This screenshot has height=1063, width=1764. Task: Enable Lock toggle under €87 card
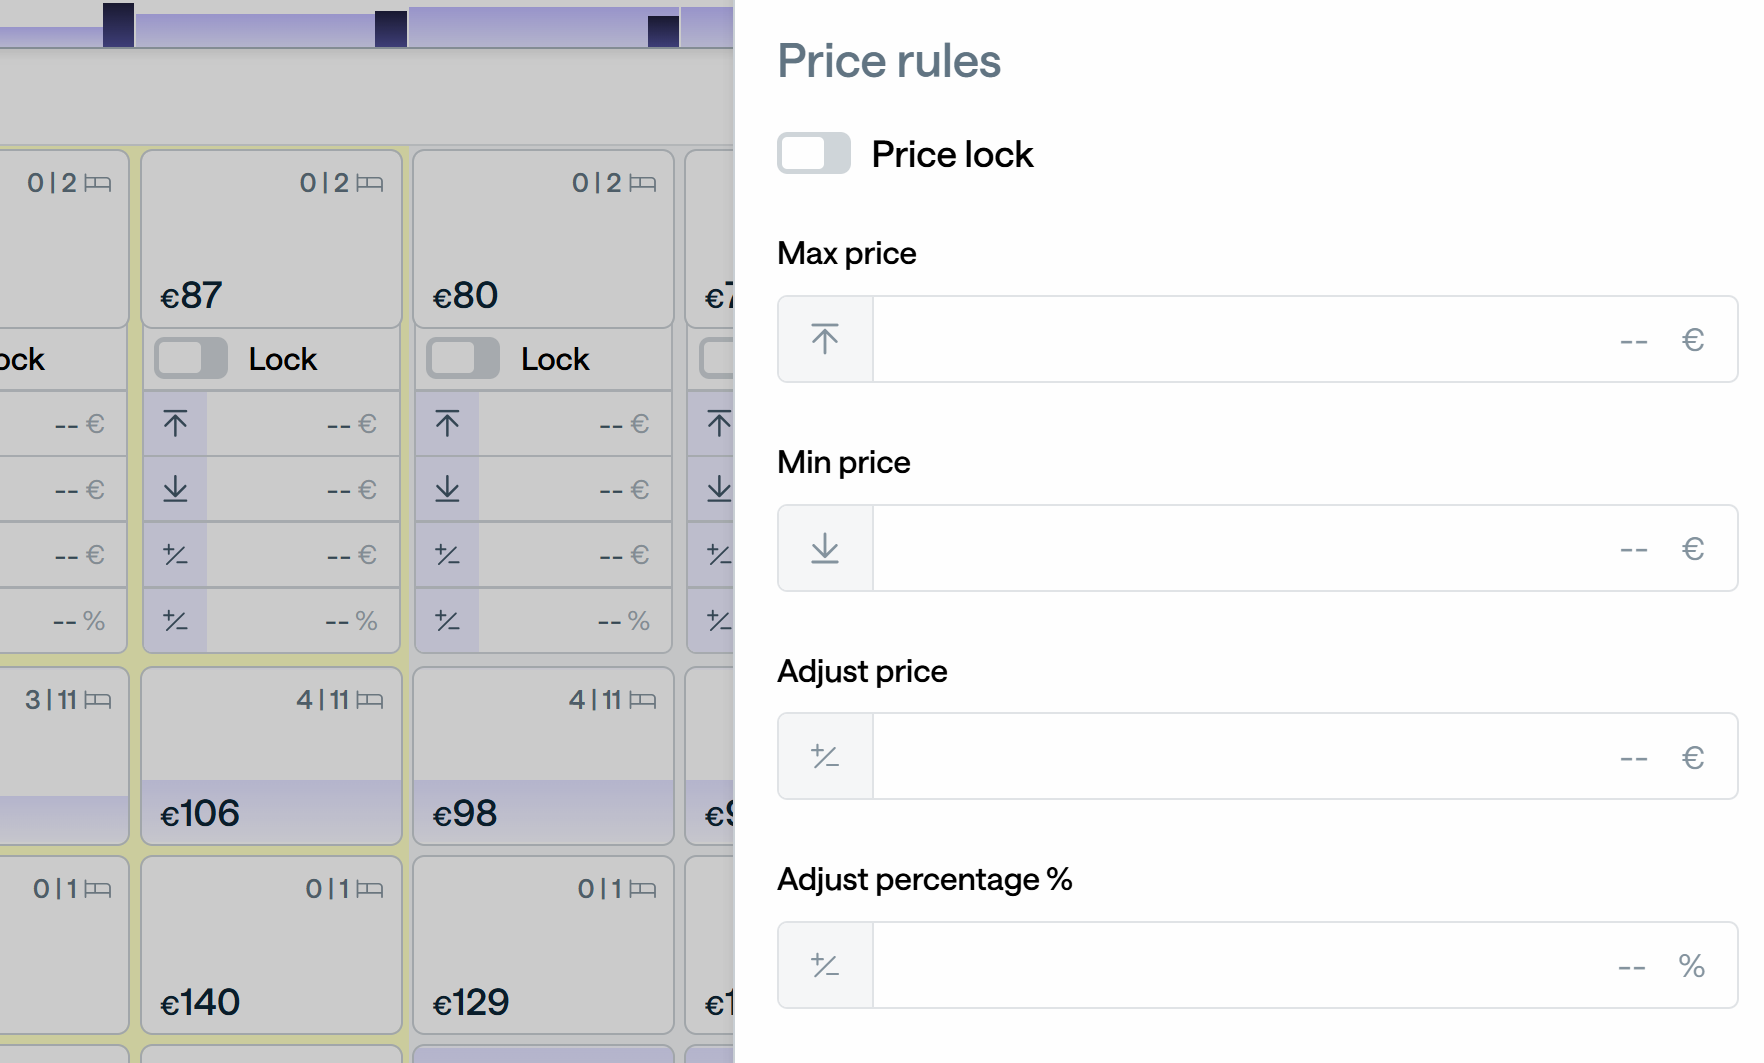(x=191, y=358)
